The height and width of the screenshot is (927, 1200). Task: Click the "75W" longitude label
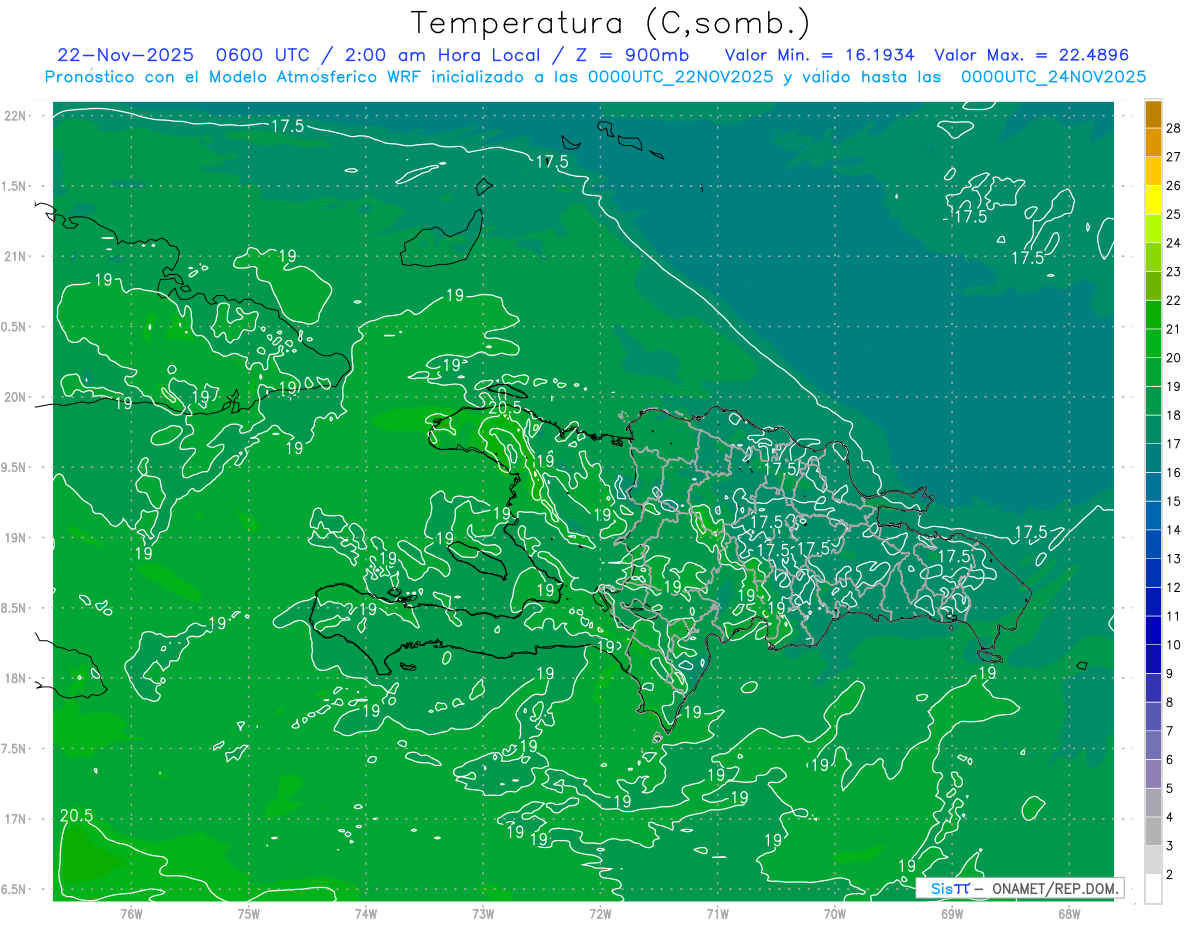pyautogui.click(x=248, y=912)
